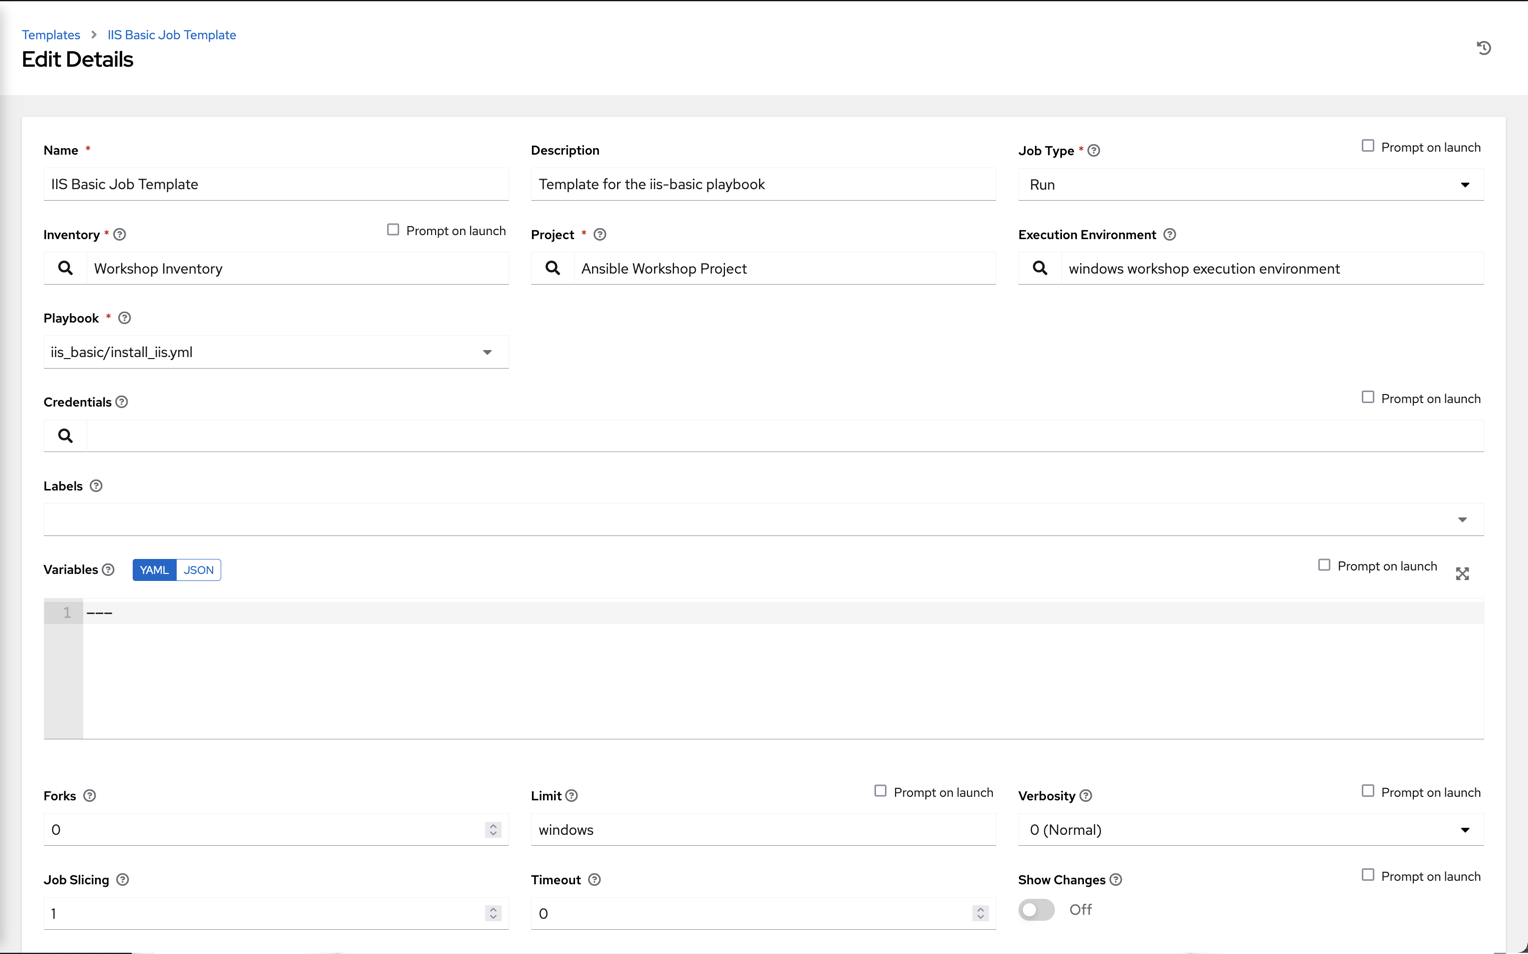This screenshot has width=1528, height=954.
Task: Show help for Execution Environment field
Action: [x=1170, y=235]
